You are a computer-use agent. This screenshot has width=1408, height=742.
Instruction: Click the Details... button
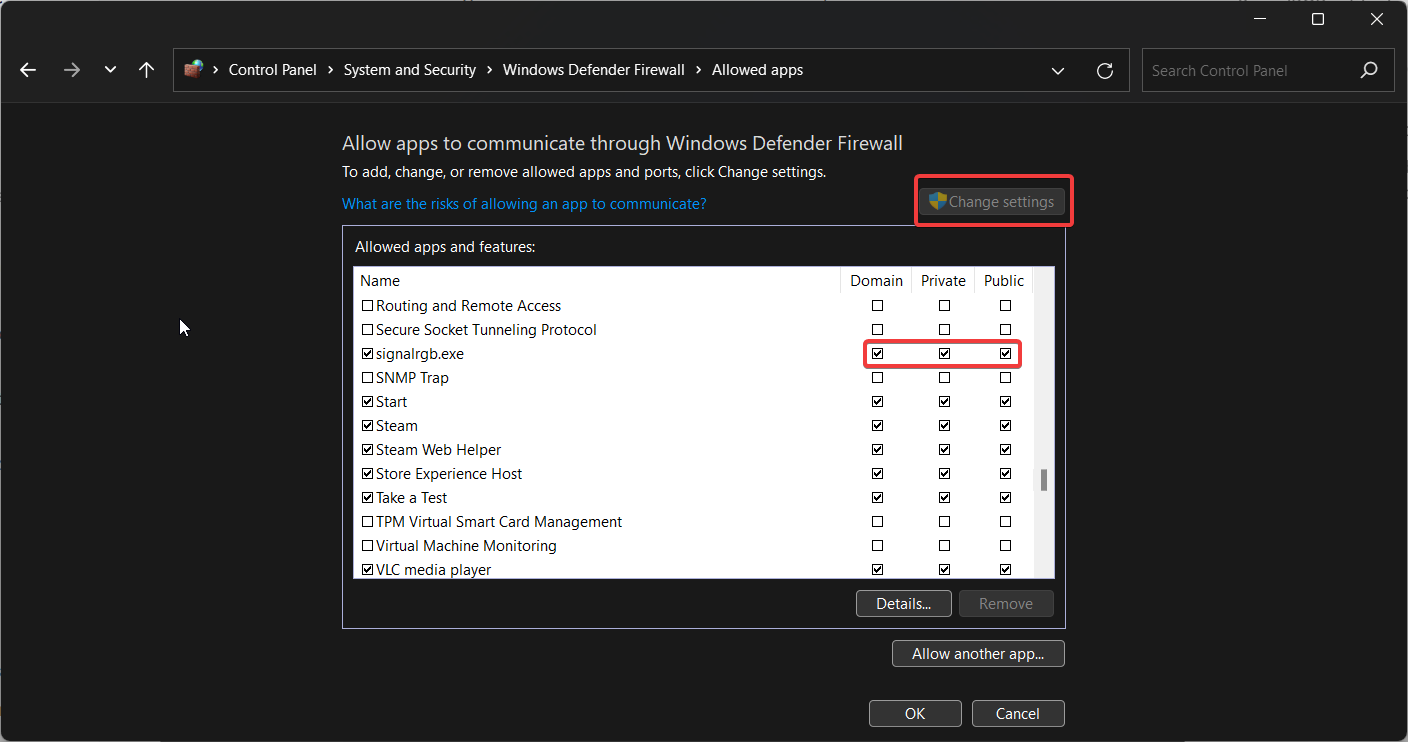(x=904, y=603)
